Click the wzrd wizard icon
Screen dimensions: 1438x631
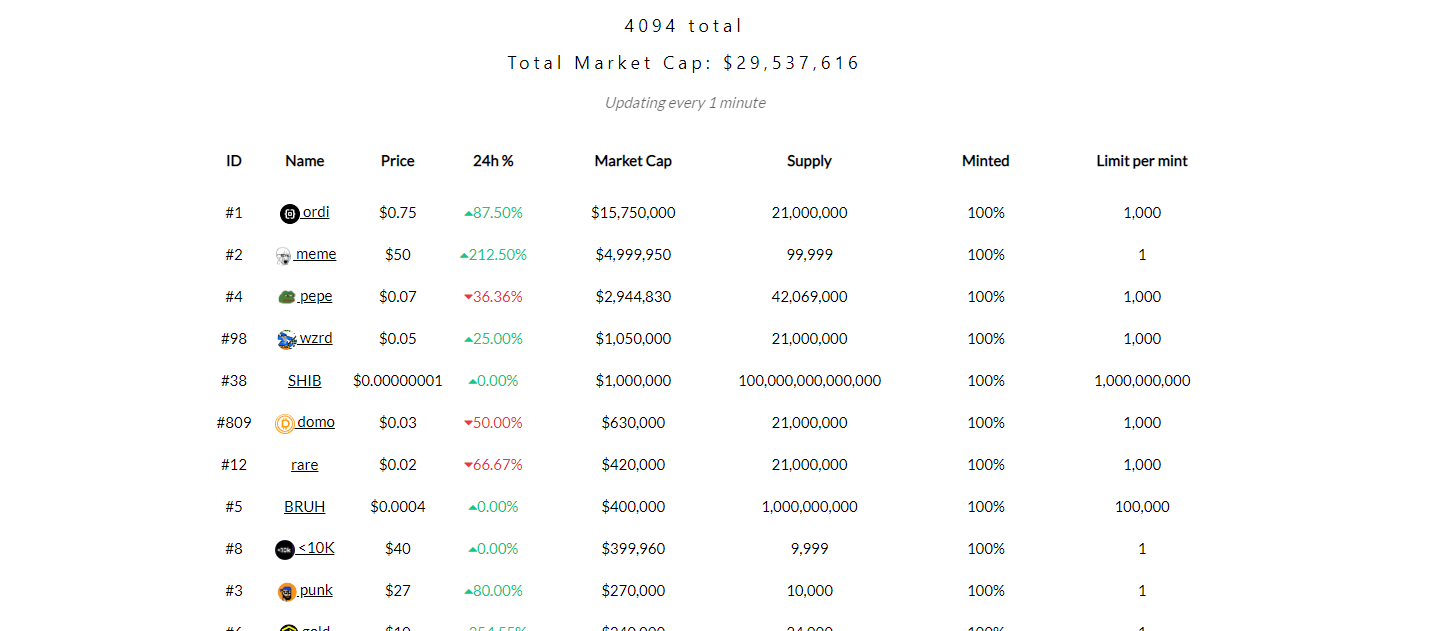[x=287, y=340]
